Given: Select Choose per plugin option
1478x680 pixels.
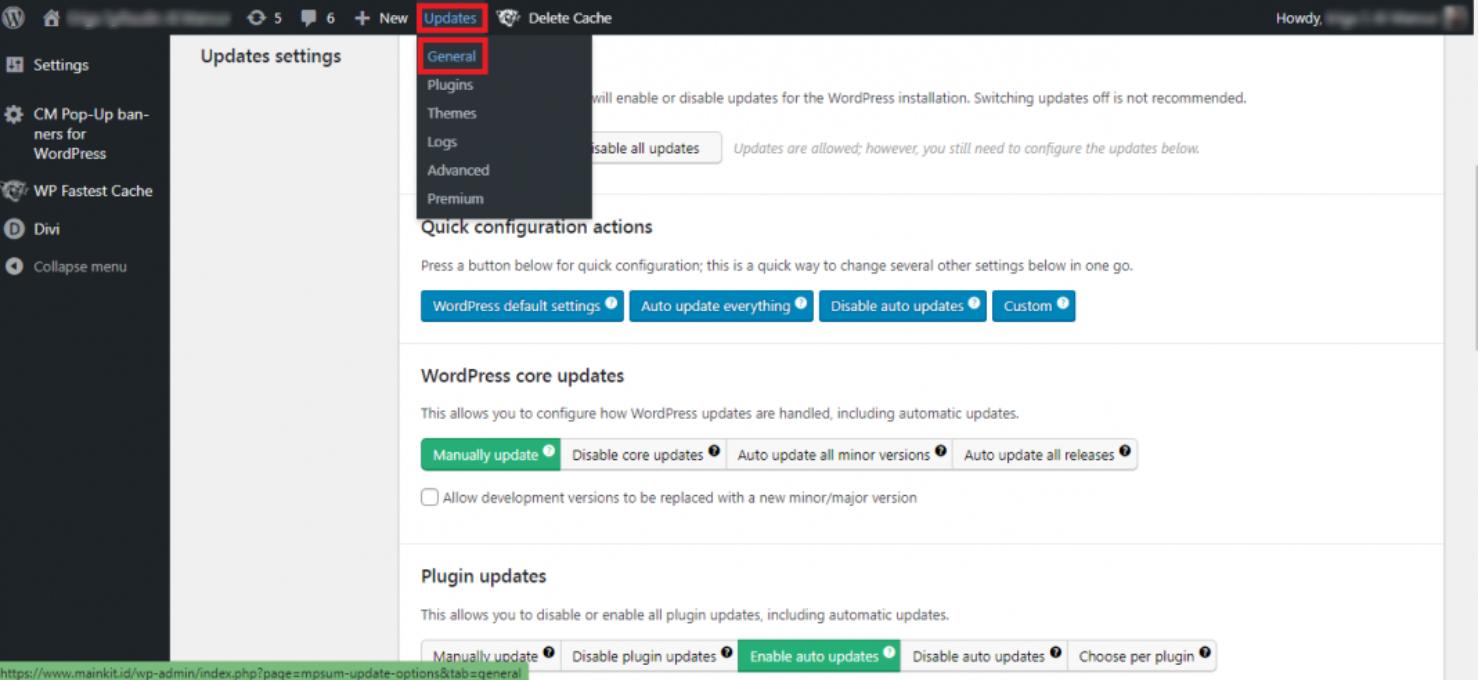Looking at the screenshot, I should click(1142, 656).
